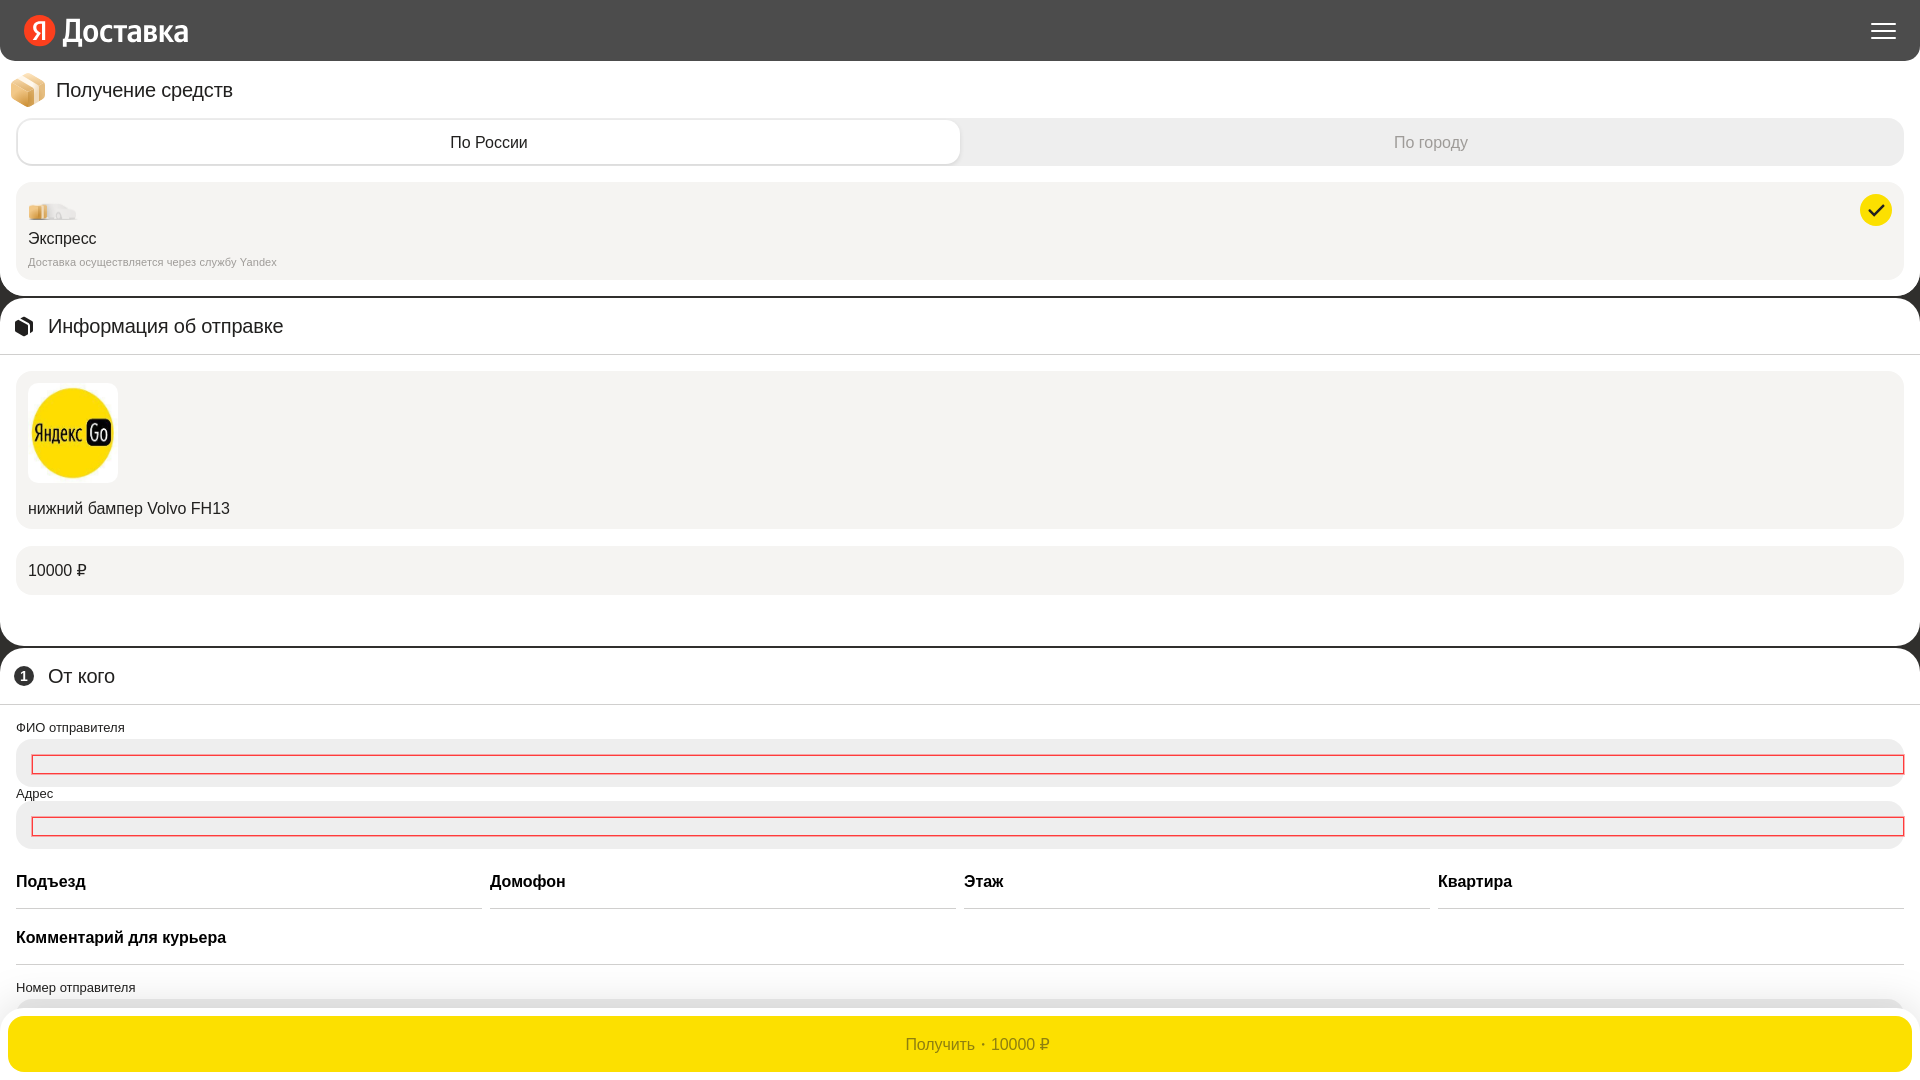Click the step 1 circle icon
This screenshot has width=1920, height=1080.
coord(24,676)
